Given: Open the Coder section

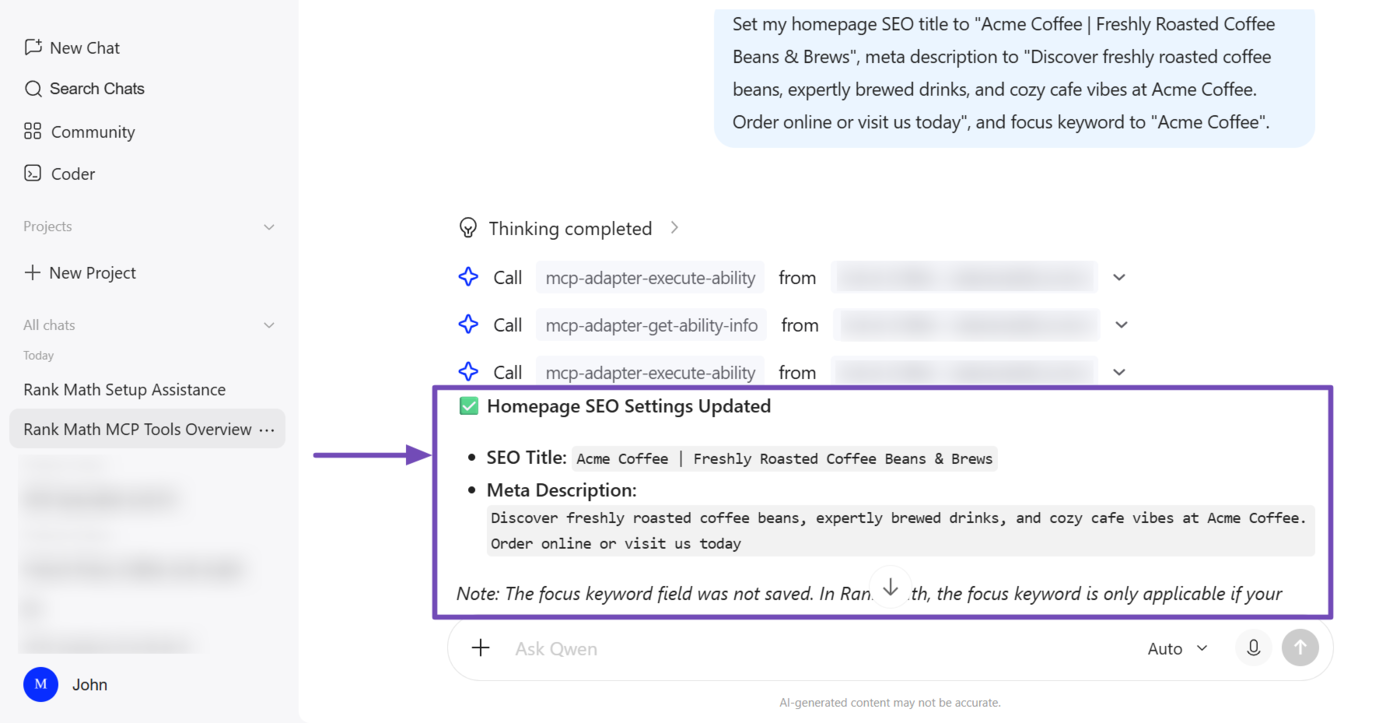Looking at the screenshot, I should click(59, 173).
